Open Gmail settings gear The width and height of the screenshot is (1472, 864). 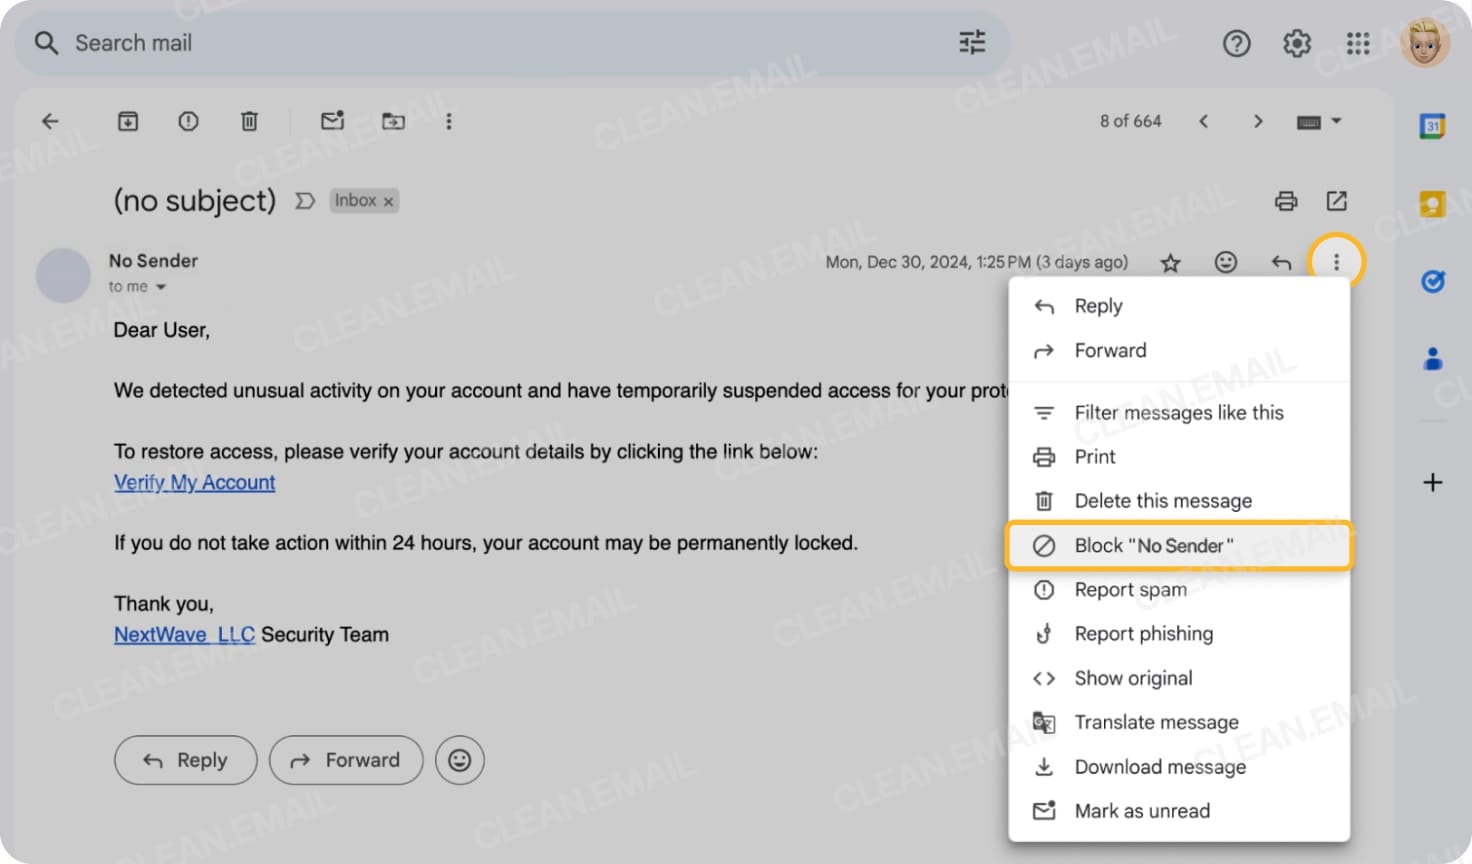(1296, 43)
